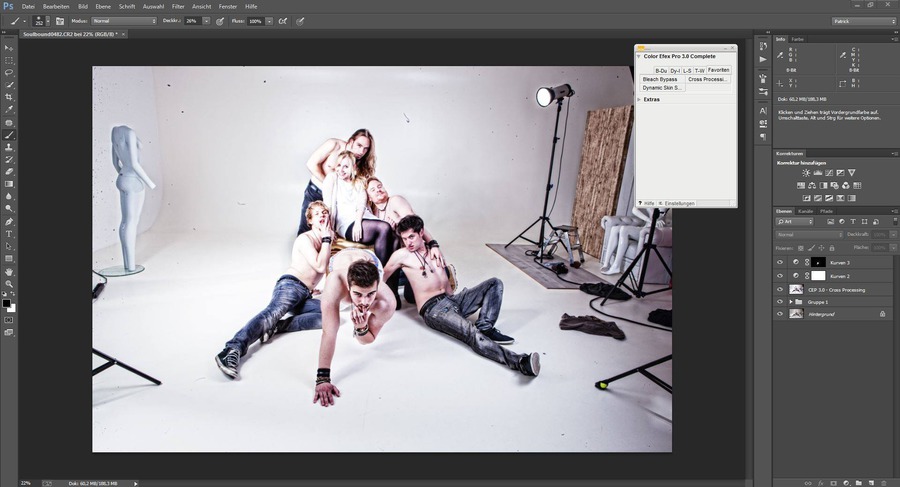This screenshot has height=487, width=900.
Task: Select the Clone Stamp tool
Action: (10, 147)
